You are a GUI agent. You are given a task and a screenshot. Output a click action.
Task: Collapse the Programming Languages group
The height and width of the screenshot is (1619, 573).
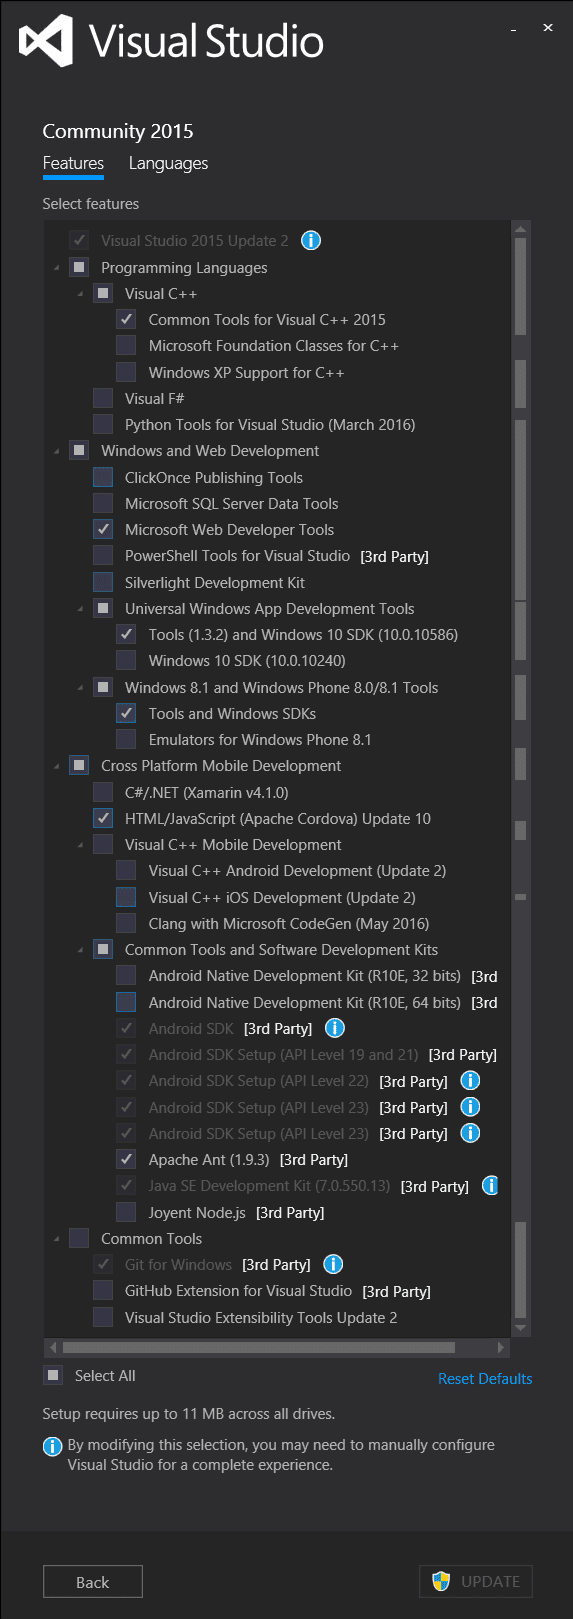(57, 268)
